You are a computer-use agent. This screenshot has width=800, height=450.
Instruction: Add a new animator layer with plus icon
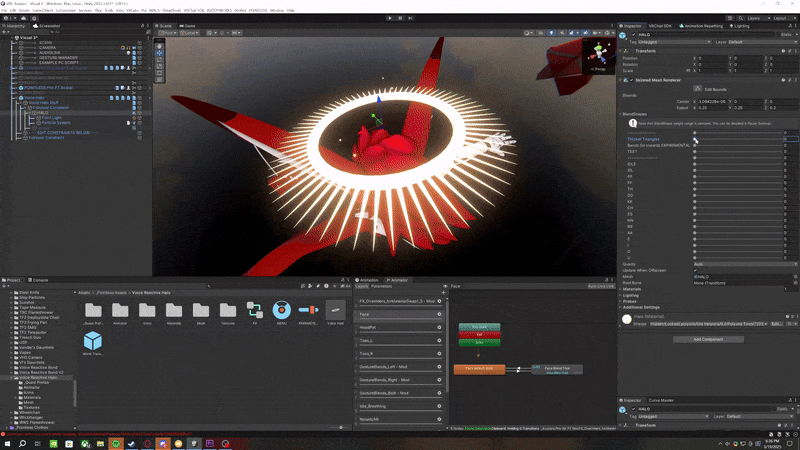click(x=443, y=292)
